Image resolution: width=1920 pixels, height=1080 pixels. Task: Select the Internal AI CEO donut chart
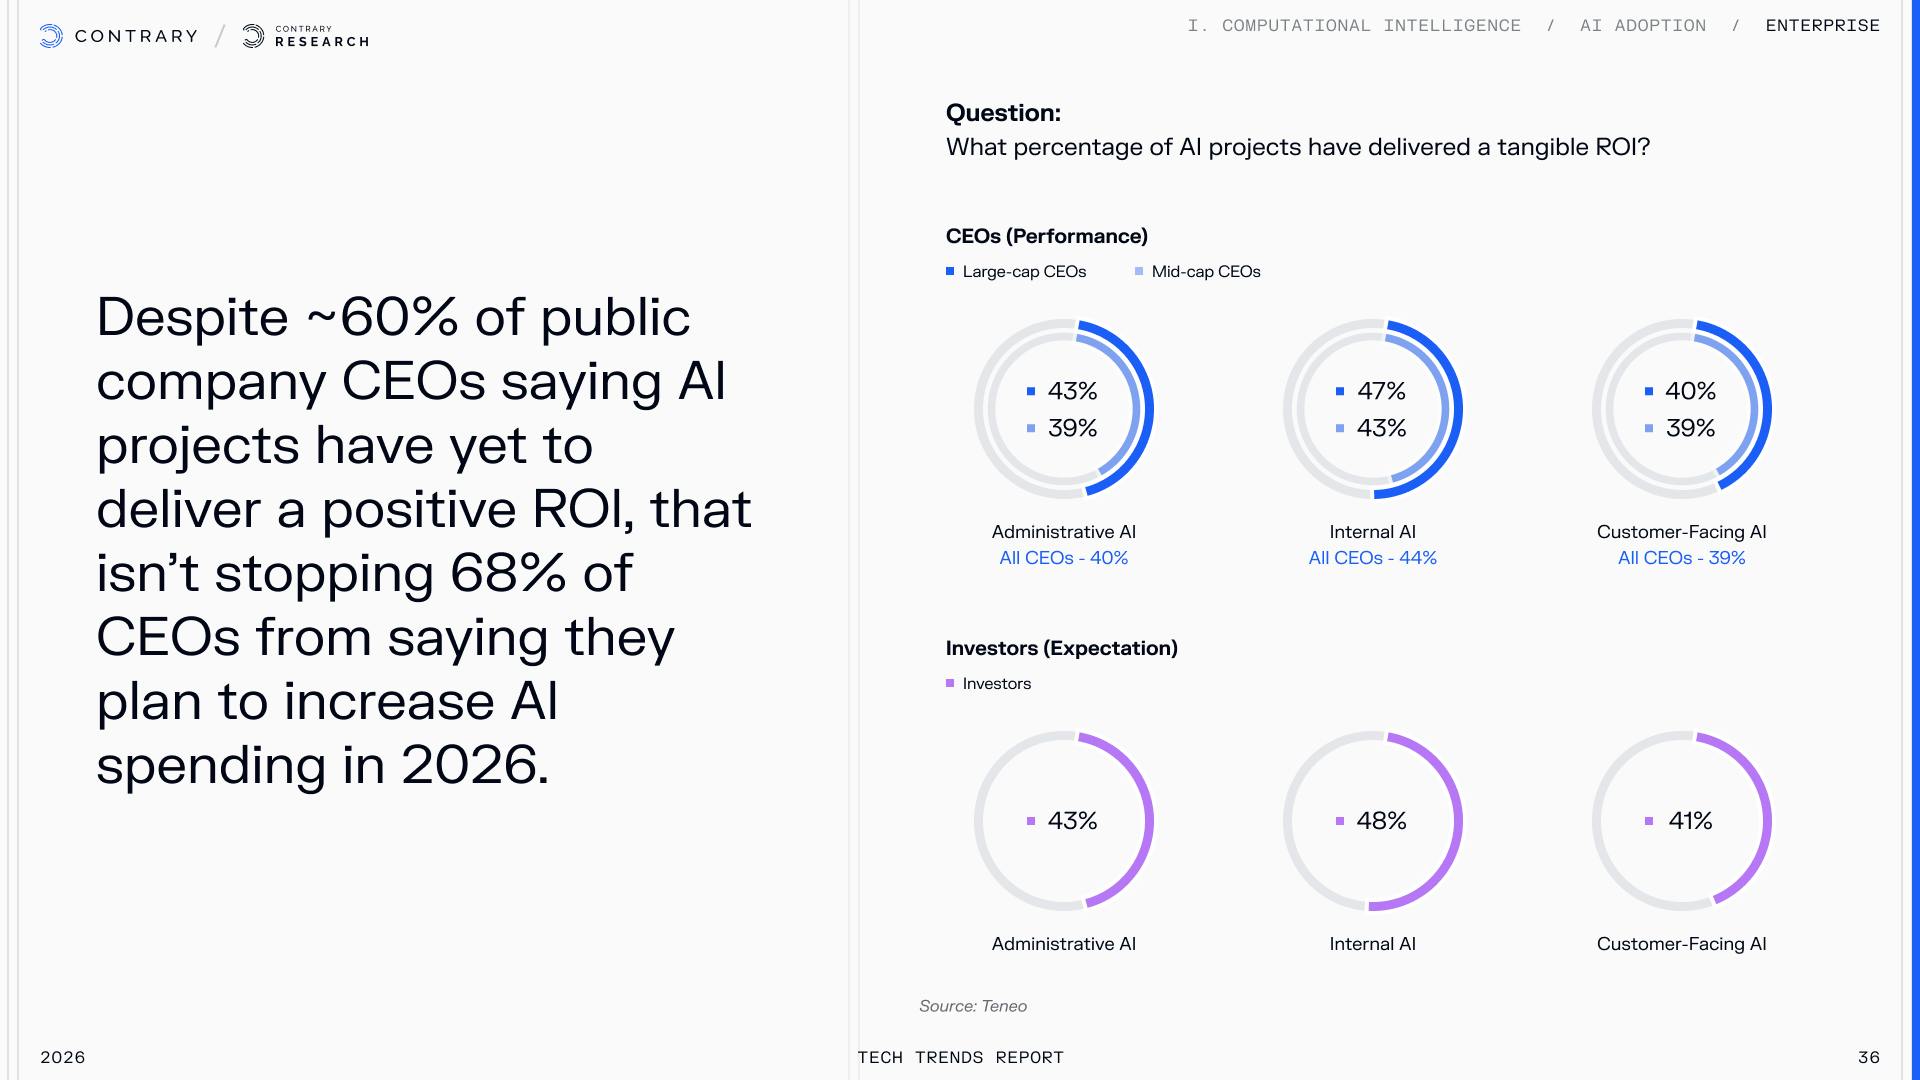tap(1373, 409)
